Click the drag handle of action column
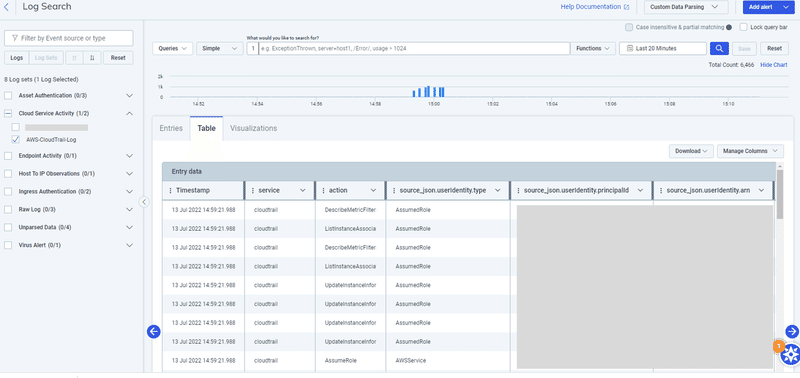The width and height of the screenshot is (800, 378). point(323,190)
